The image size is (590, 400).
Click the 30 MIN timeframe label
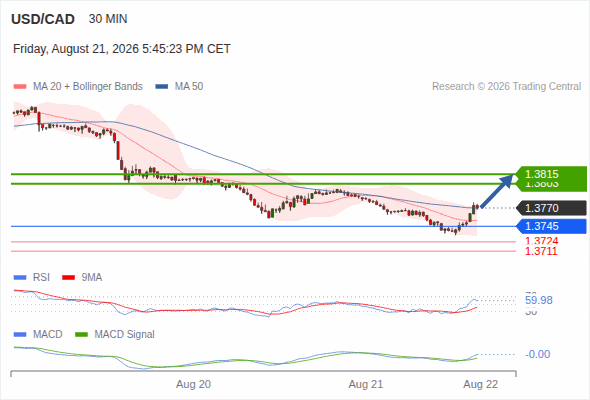[108, 19]
